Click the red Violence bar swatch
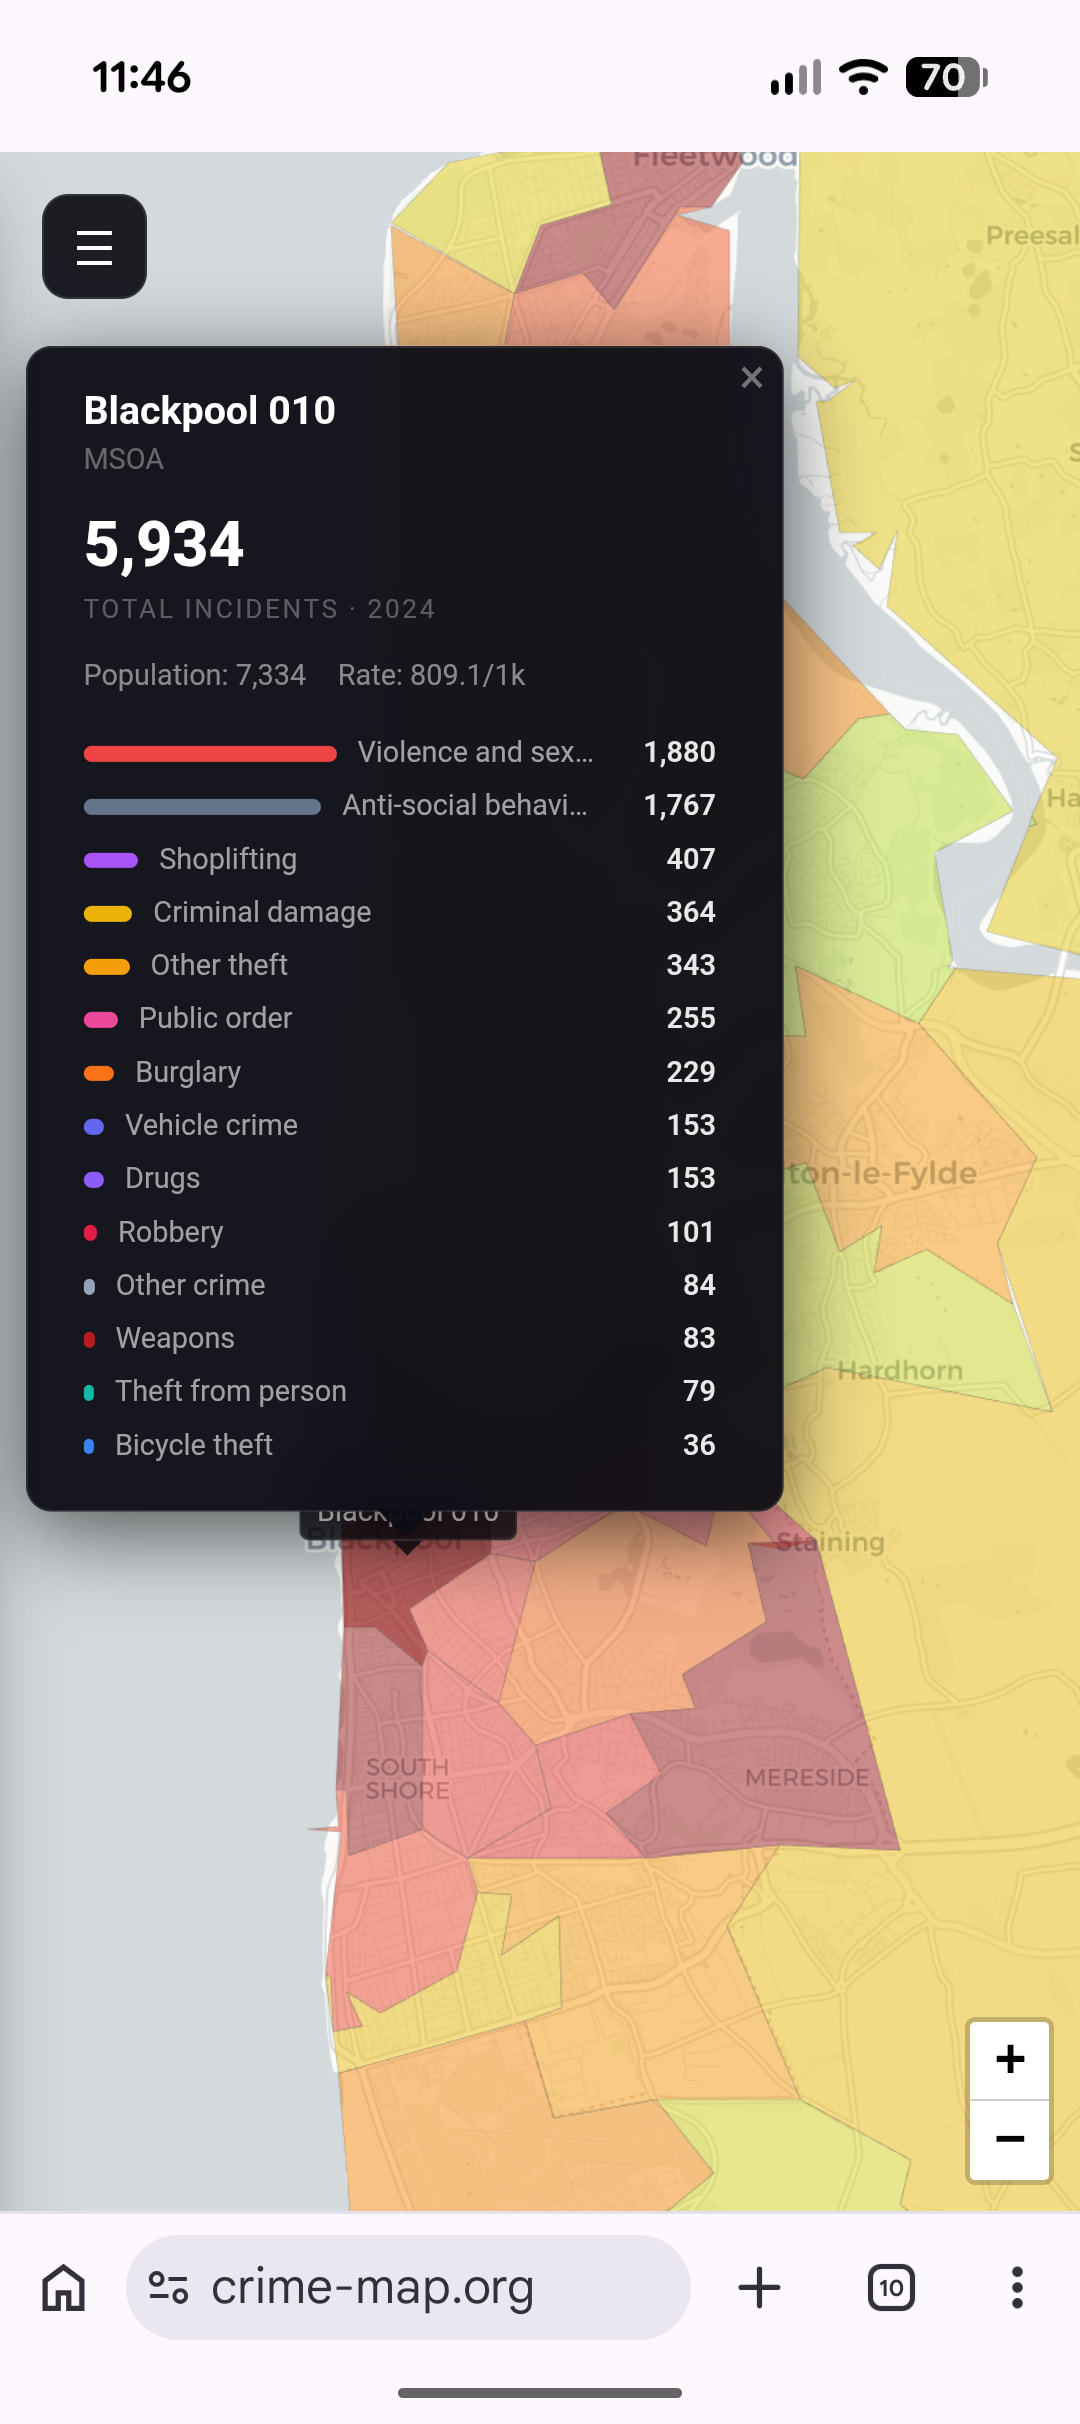The height and width of the screenshot is (2424, 1080). pos(210,754)
